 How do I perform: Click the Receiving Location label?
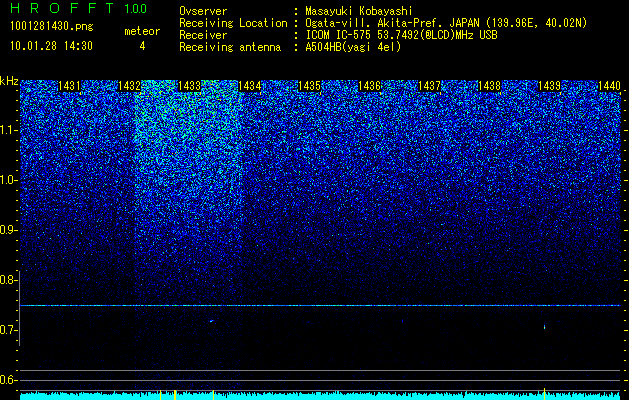pyautogui.click(x=233, y=23)
